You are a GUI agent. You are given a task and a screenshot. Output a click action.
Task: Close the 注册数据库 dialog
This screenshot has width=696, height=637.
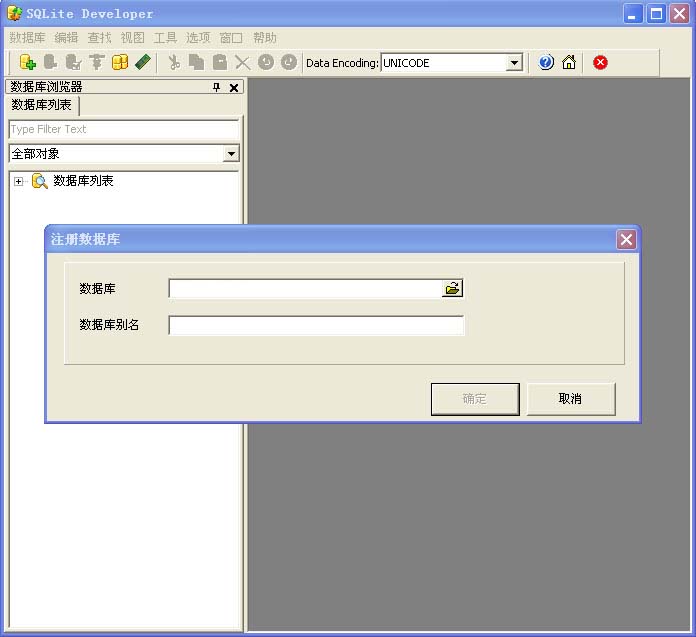point(626,239)
